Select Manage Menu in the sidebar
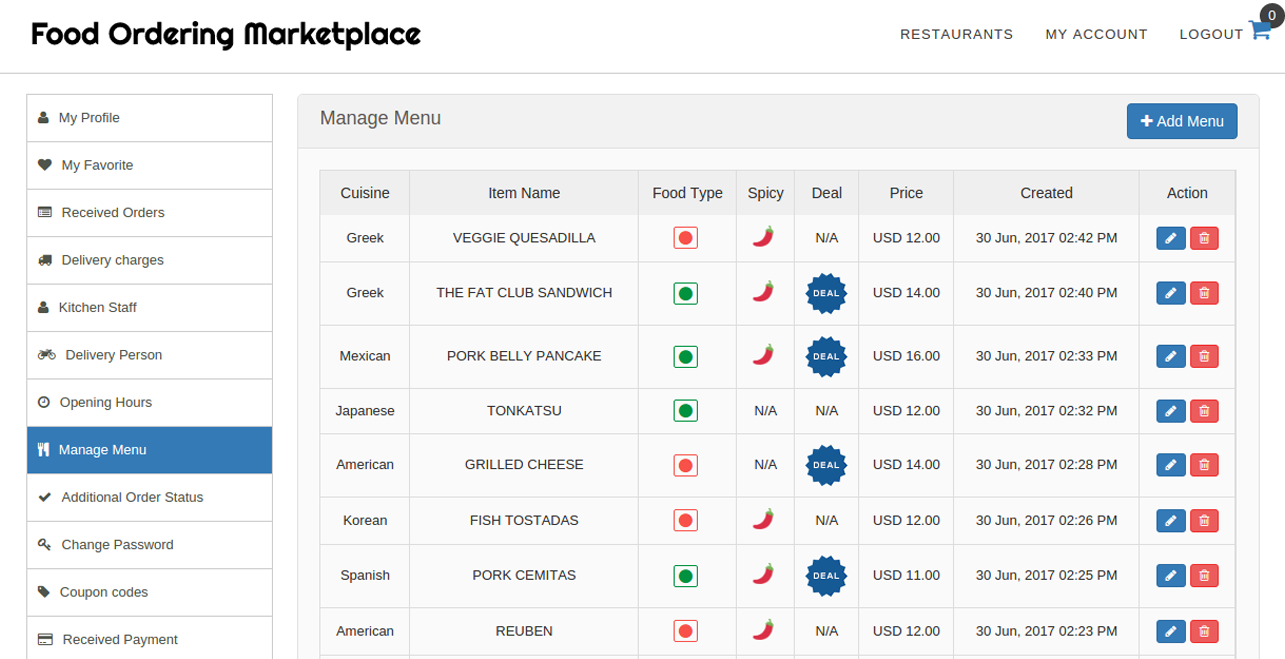The image size is (1285, 659). coord(149,450)
